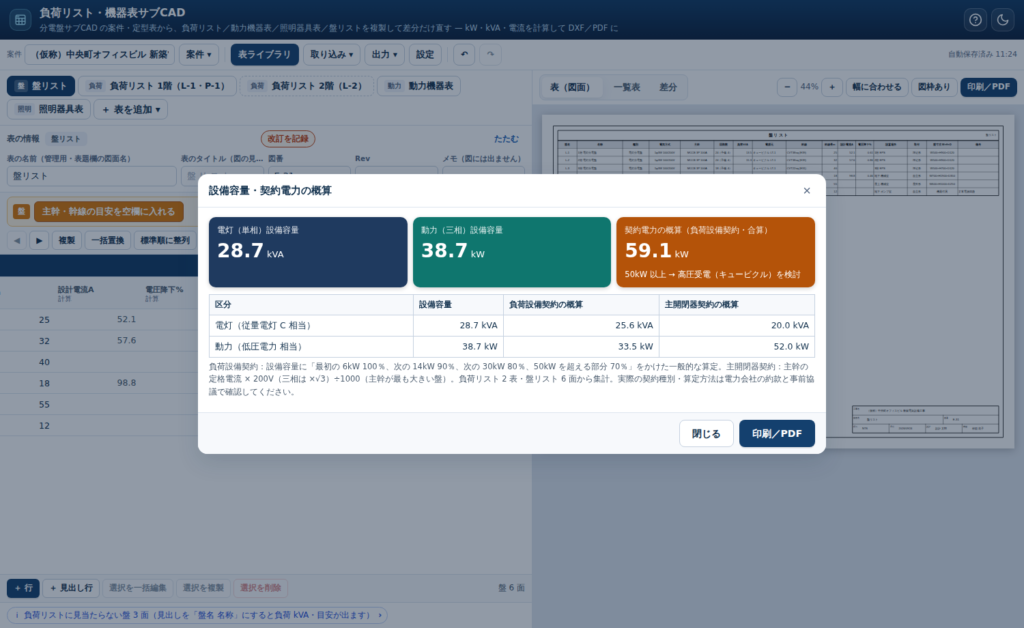The width and height of the screenshot is (1024, 628).
Task: Open the help icon in the header
Action: tap(975, 20)
